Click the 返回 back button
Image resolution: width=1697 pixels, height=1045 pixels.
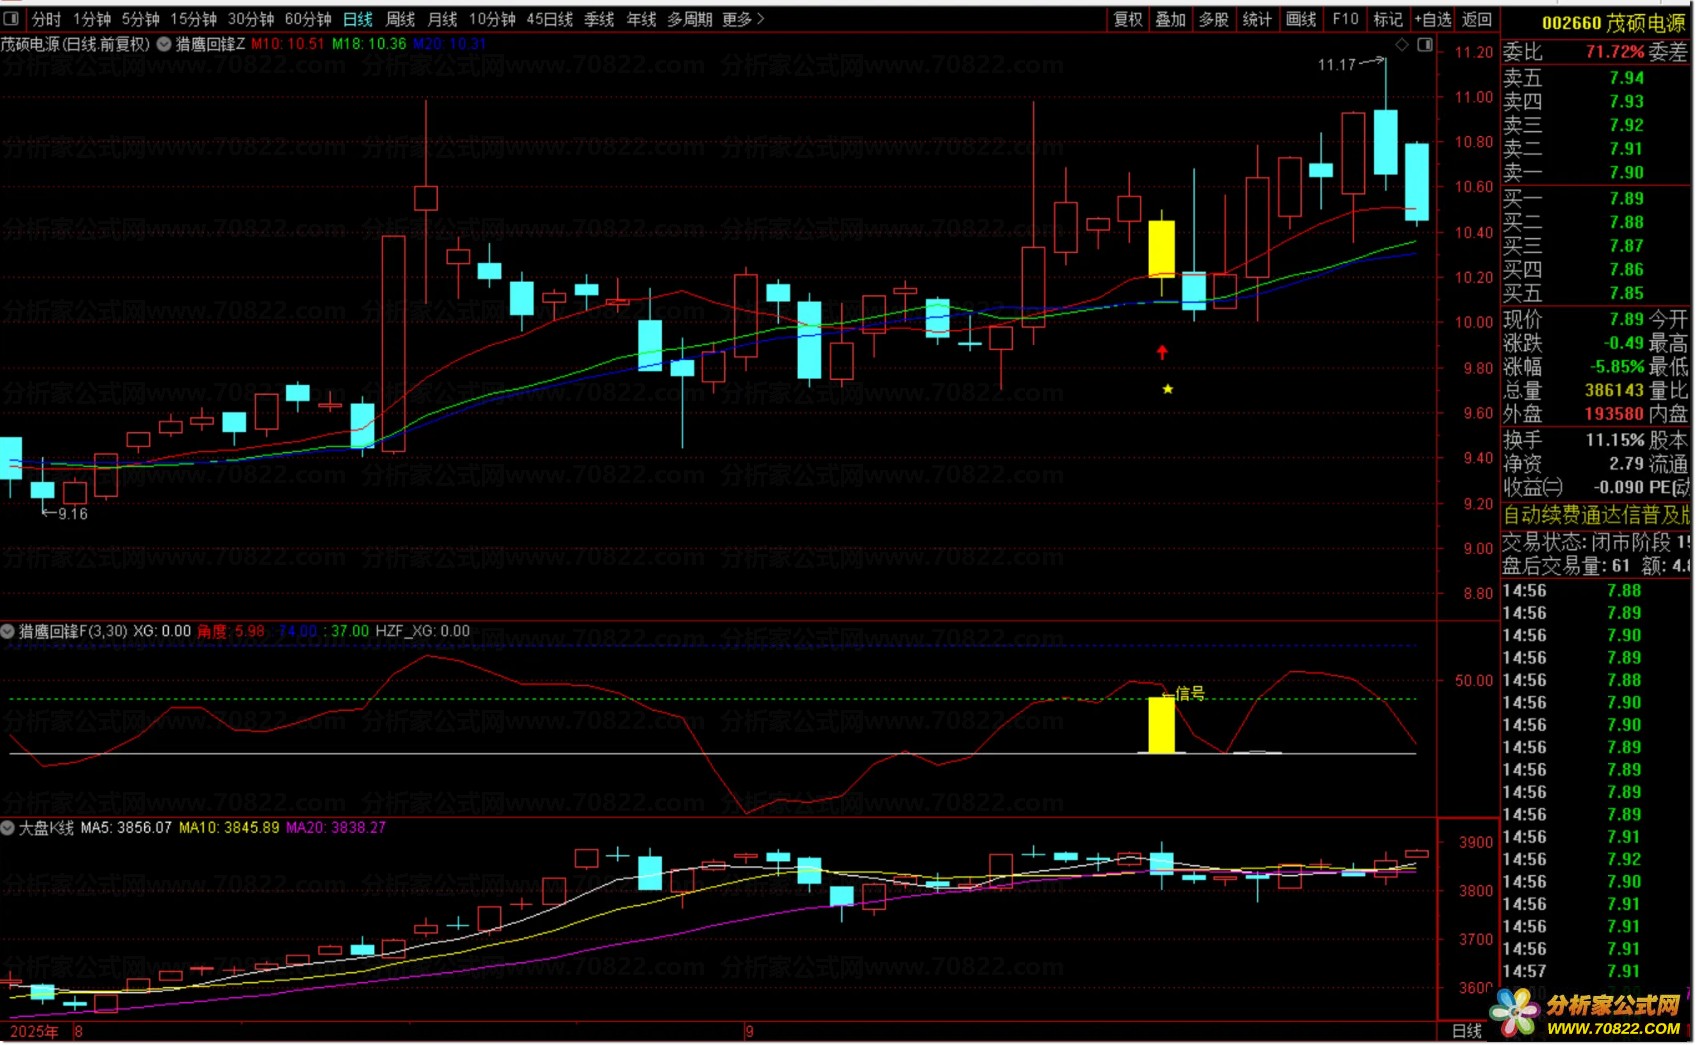click(1477, 19)
